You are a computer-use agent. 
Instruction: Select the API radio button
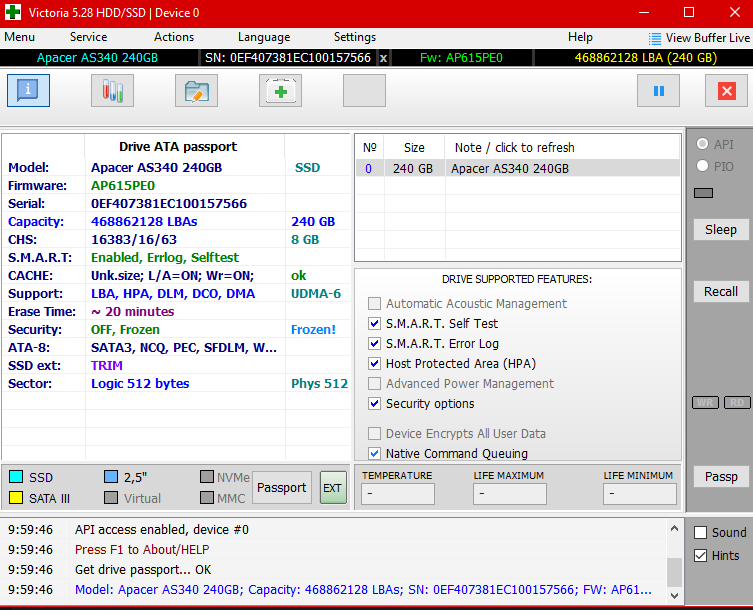click(x=702, y=144)
